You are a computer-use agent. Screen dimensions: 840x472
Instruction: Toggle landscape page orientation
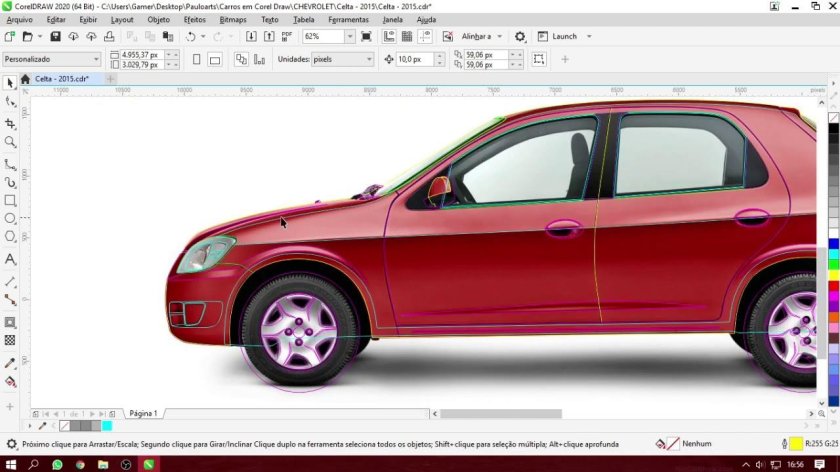(x=215, y=60)
